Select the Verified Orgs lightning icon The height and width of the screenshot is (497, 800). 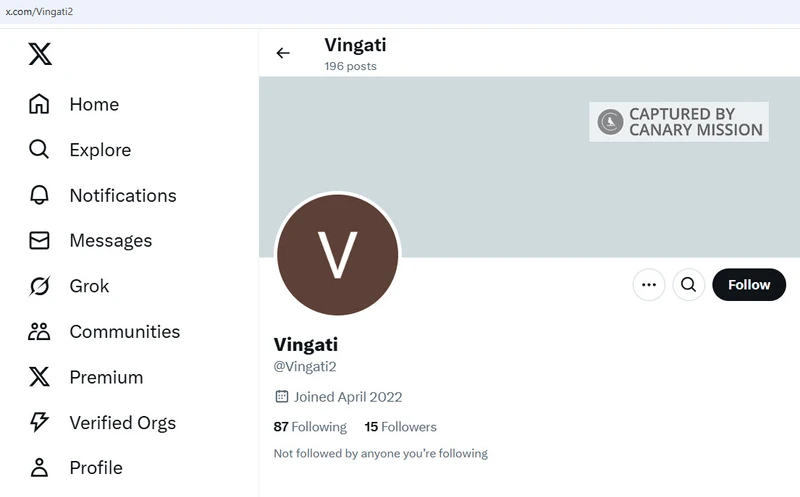click(39, 422)
